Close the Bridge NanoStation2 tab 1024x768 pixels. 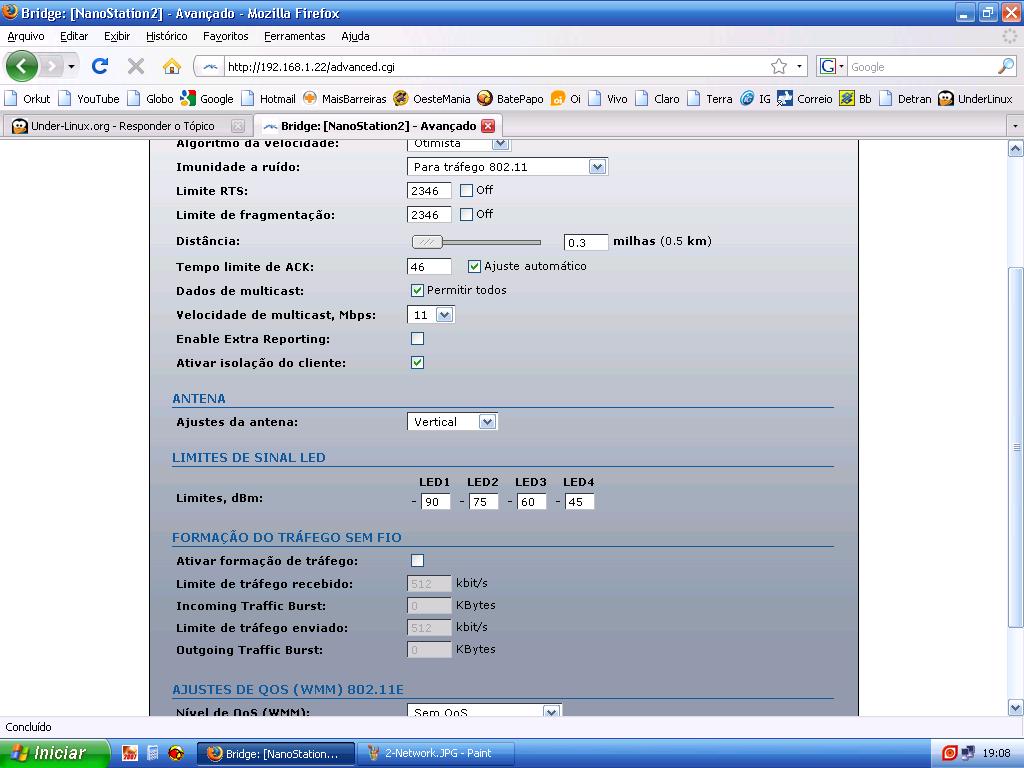(x=488, y=126)
